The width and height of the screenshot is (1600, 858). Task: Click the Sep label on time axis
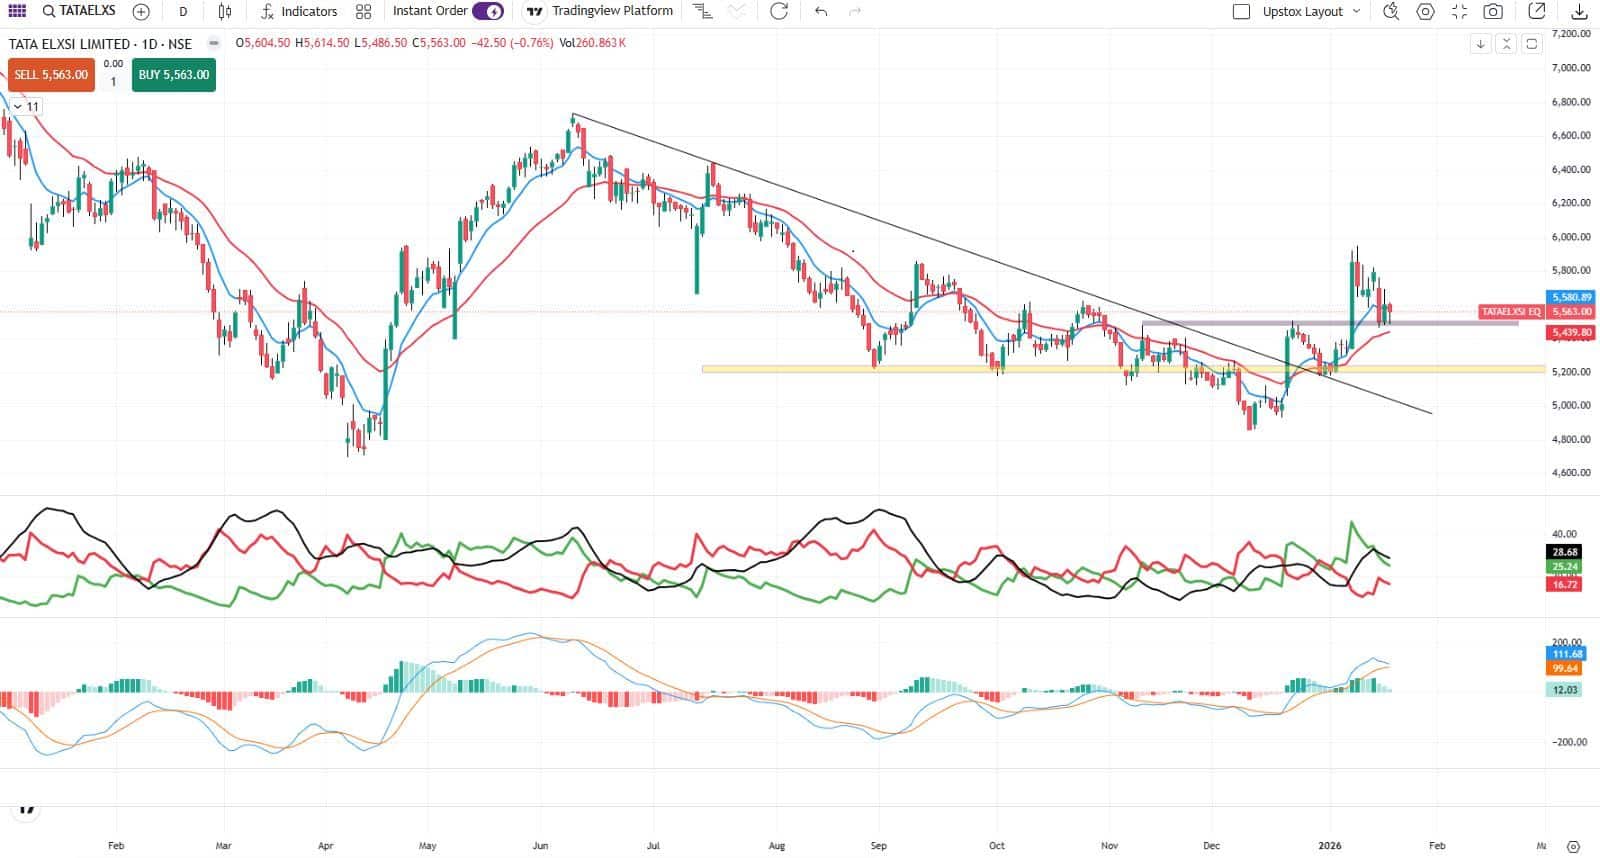click(x=878, y=846)
